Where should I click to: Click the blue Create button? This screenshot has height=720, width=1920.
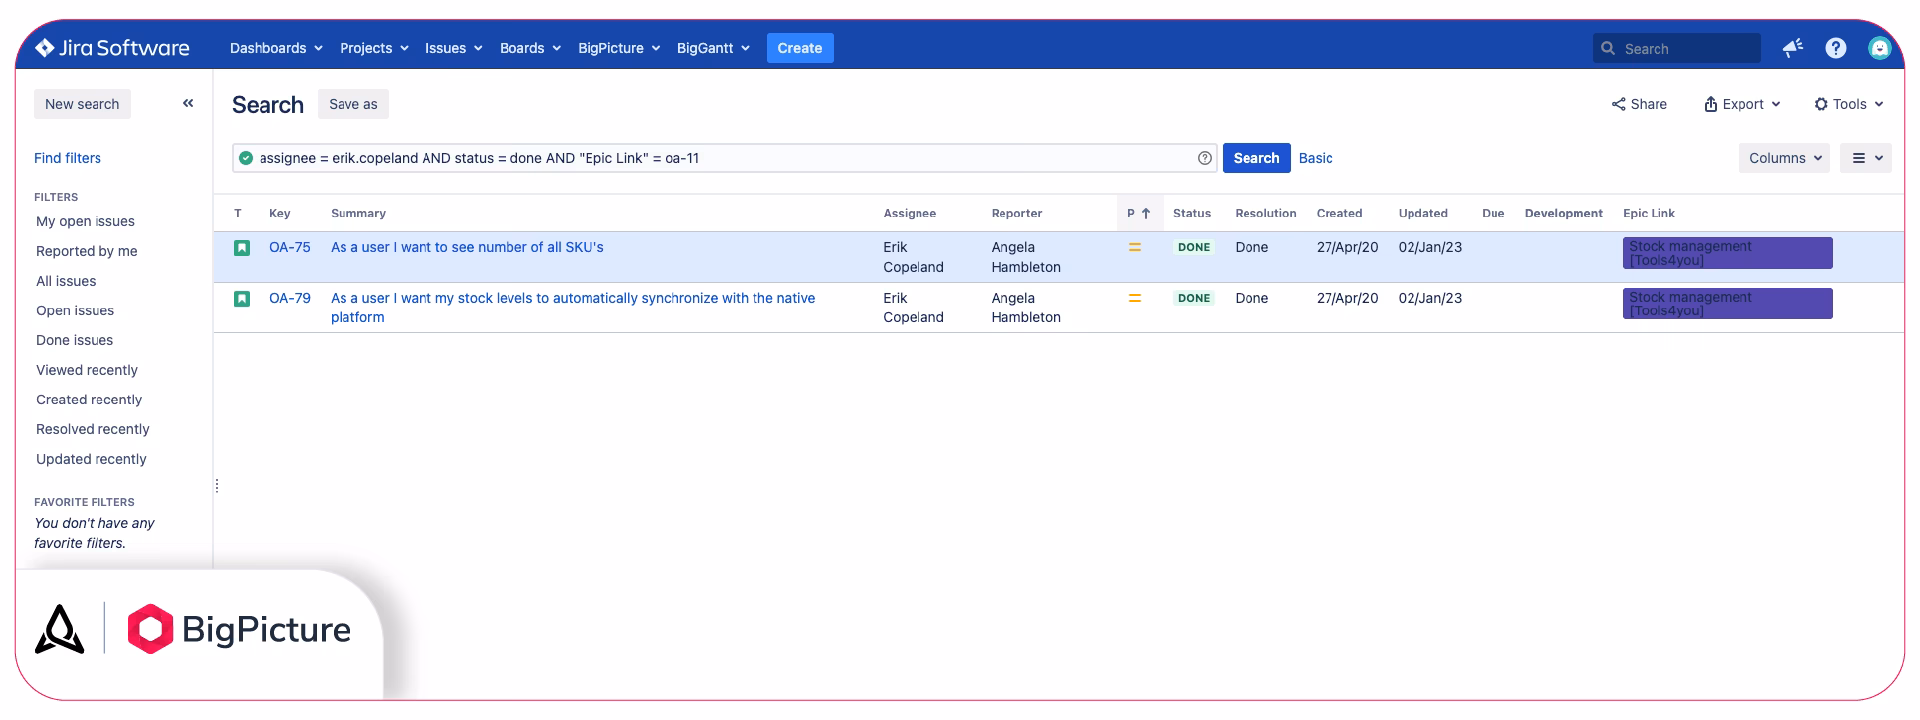point(799,48)
